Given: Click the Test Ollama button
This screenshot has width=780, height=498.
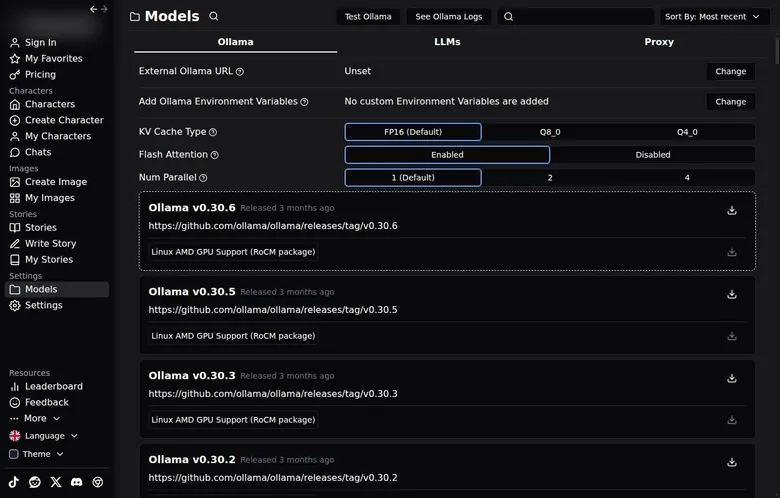Looking at the screenshot, I should (368, 16).
